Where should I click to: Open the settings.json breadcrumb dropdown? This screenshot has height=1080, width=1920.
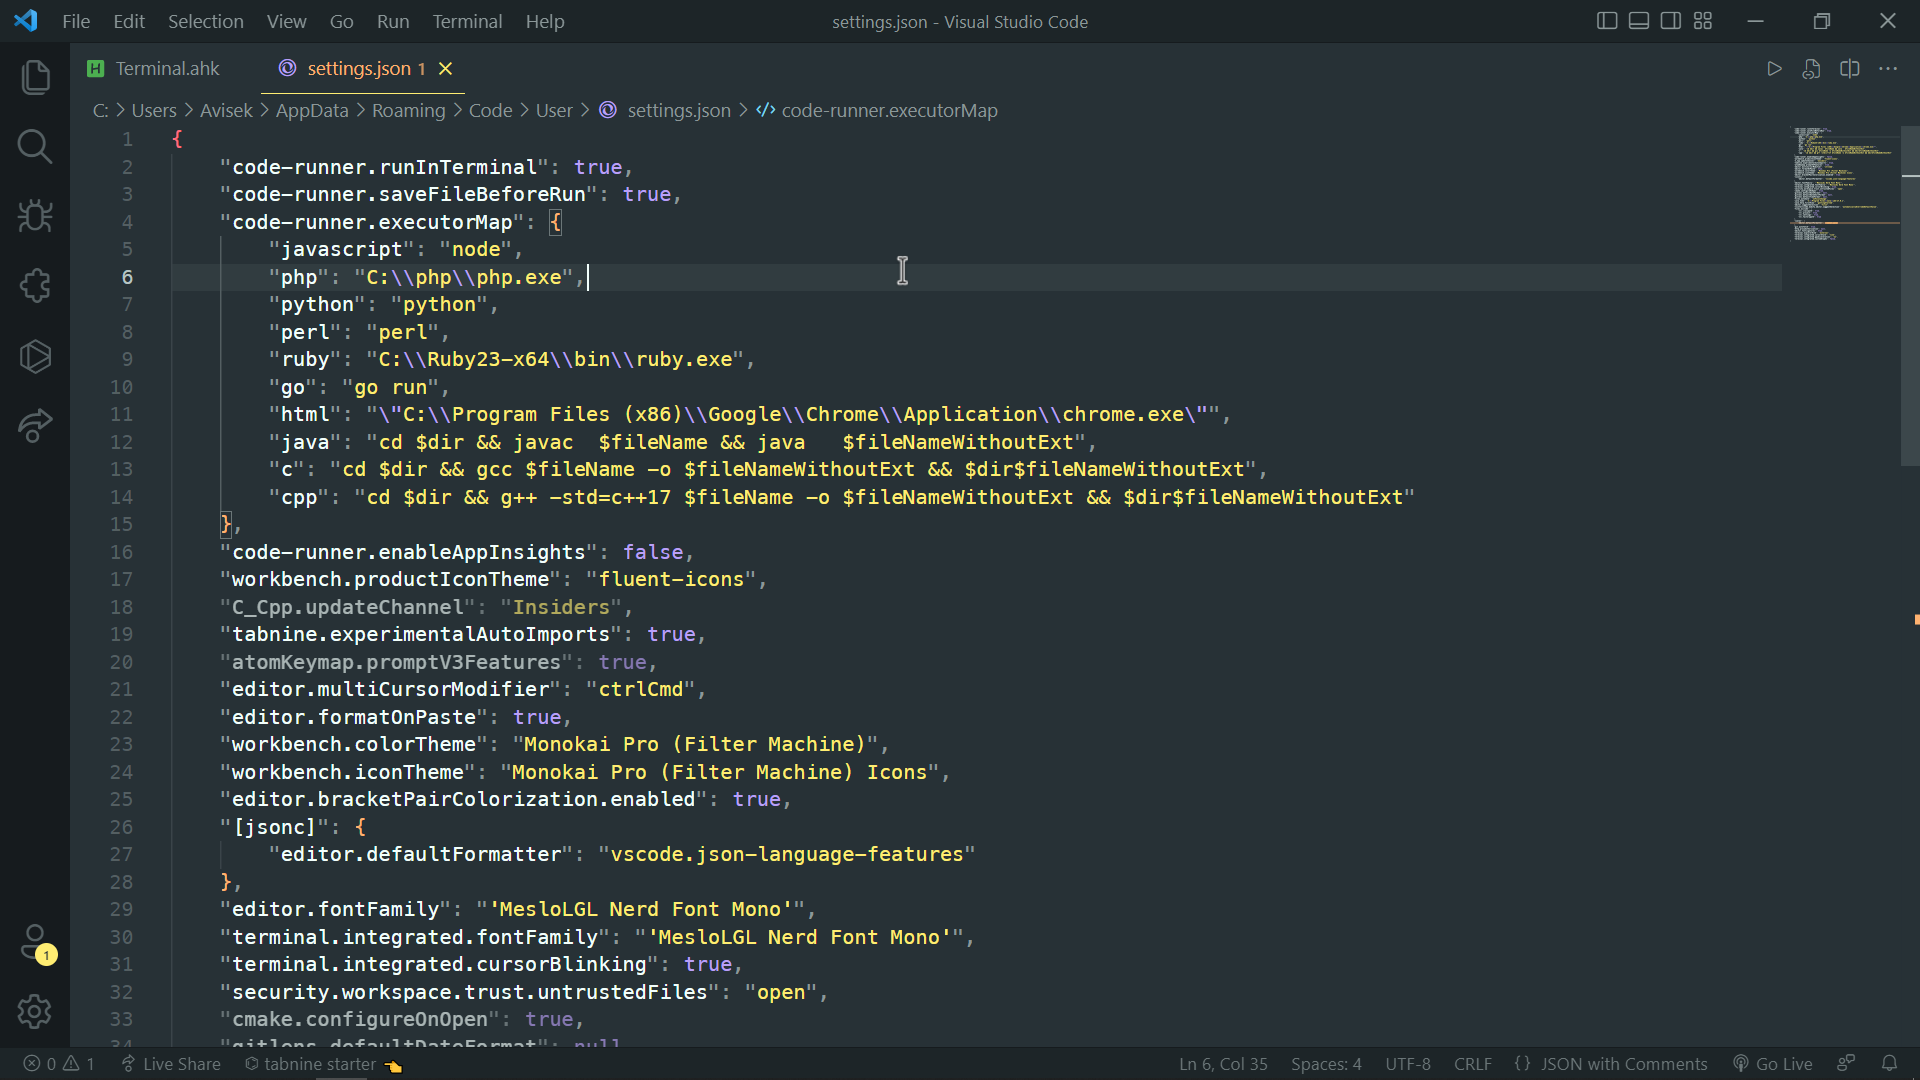[678, 110]
